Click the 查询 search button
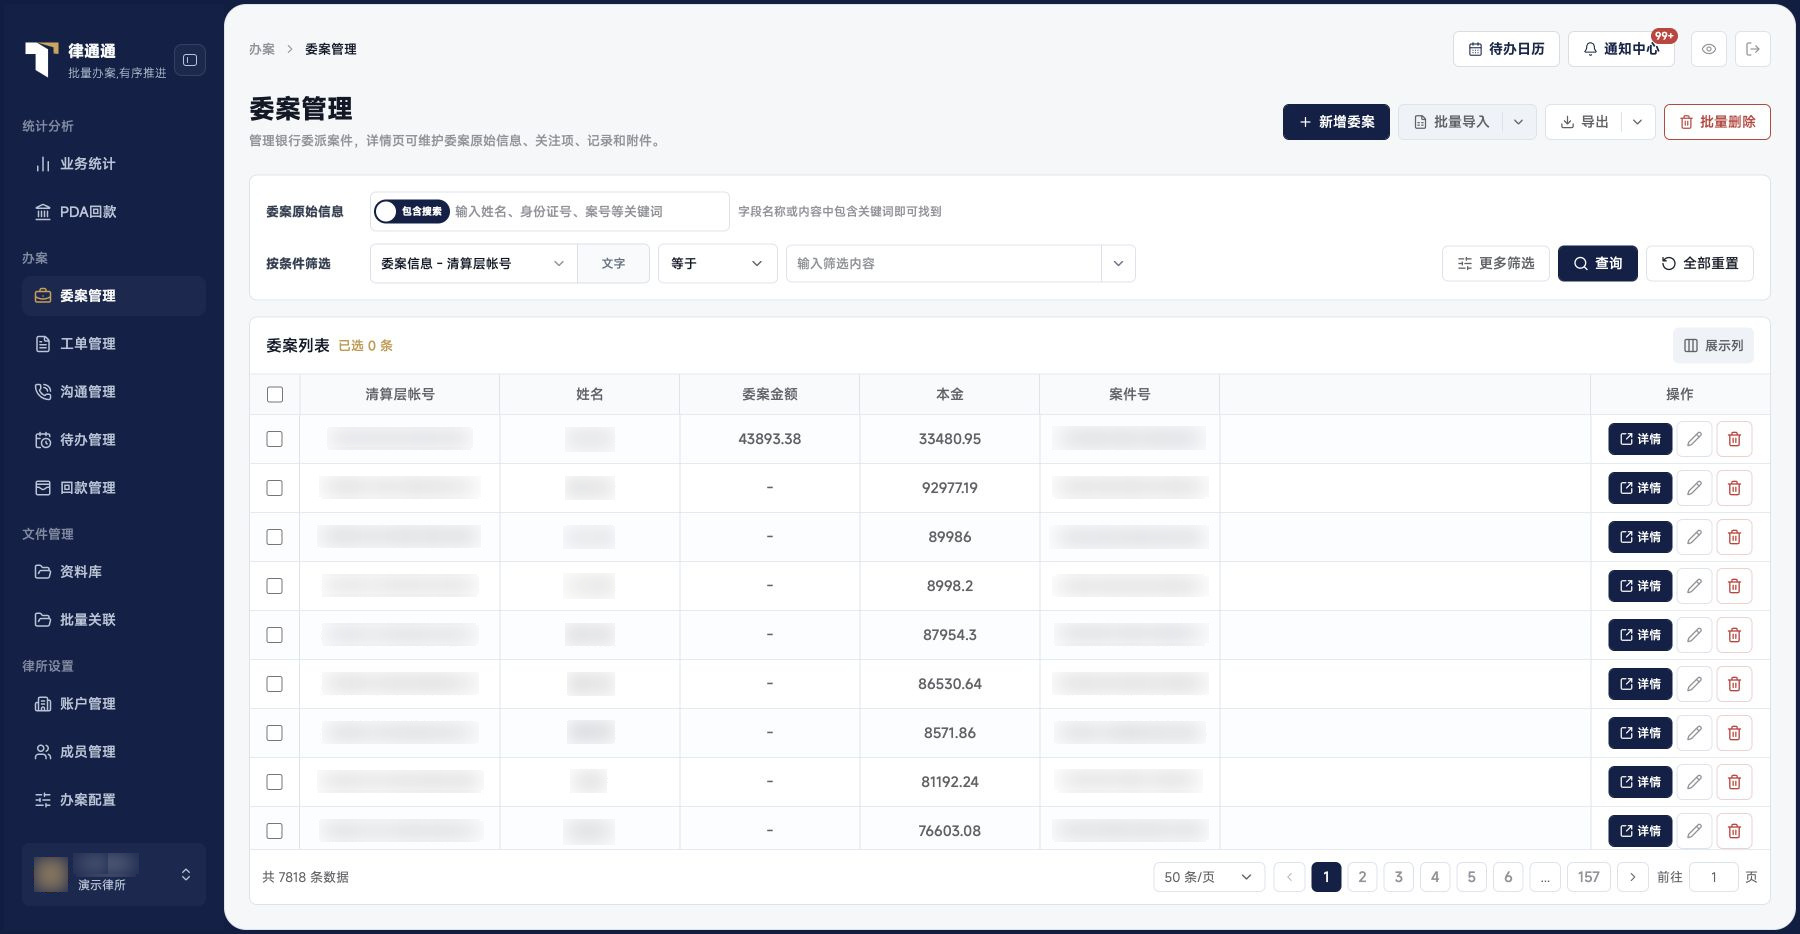Screen dimensions: 1800x934 [x=1597, y=264]
